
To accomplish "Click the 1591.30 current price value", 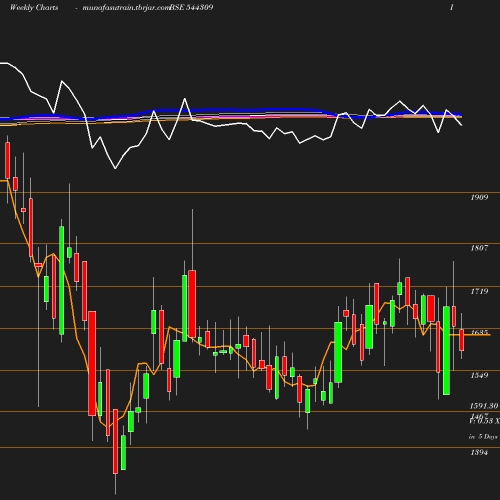I will point(484,406).
